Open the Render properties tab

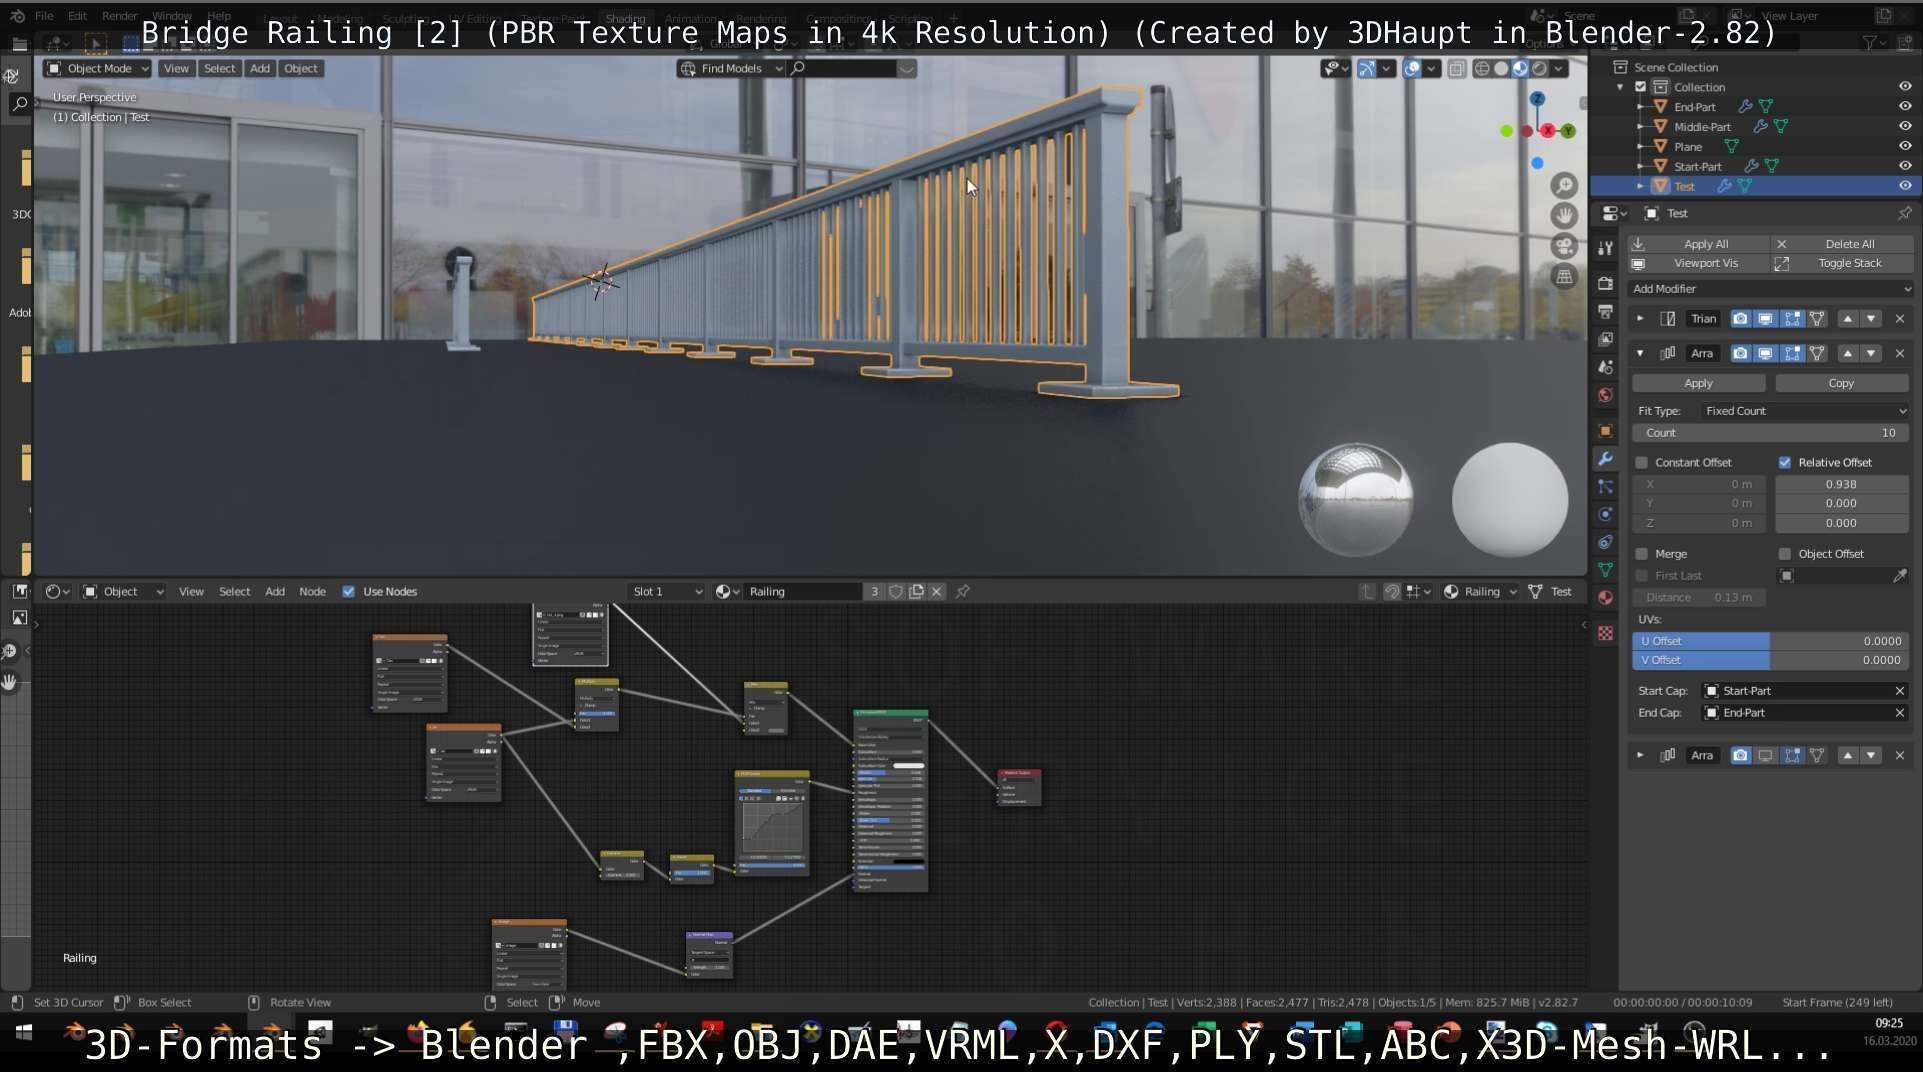click(x=1605, y=284)
